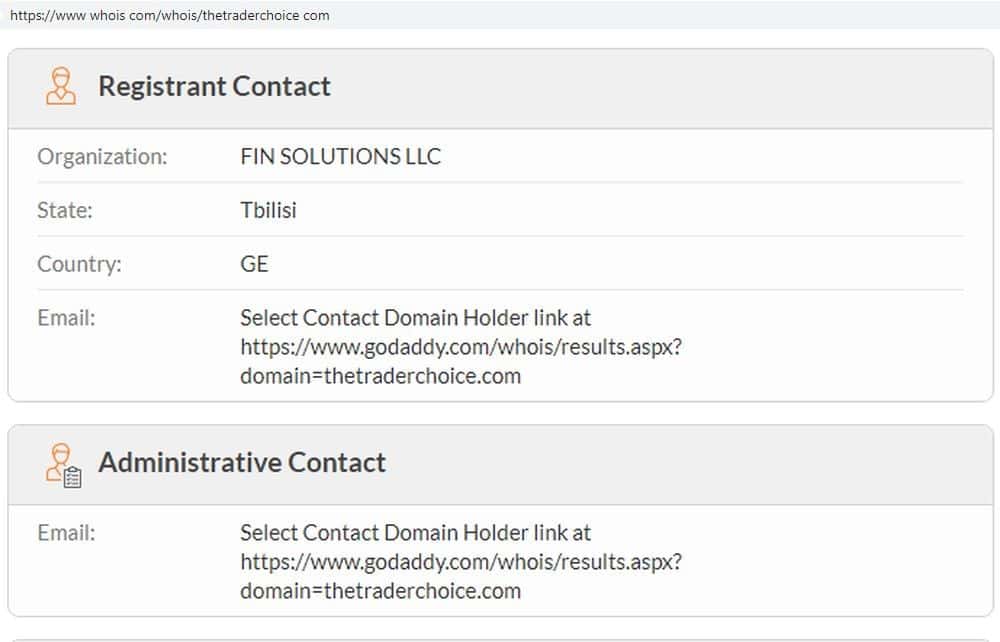This screenshot has height=642, width=1000.
Task: Select the Registrant Contact heading
Action: point(214,86)
